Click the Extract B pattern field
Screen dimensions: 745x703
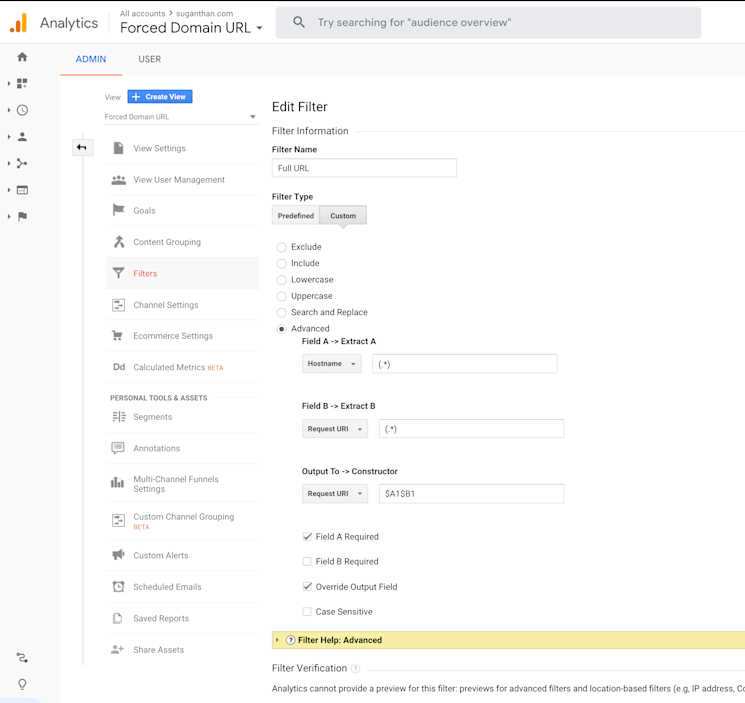(x=471, y=429)
